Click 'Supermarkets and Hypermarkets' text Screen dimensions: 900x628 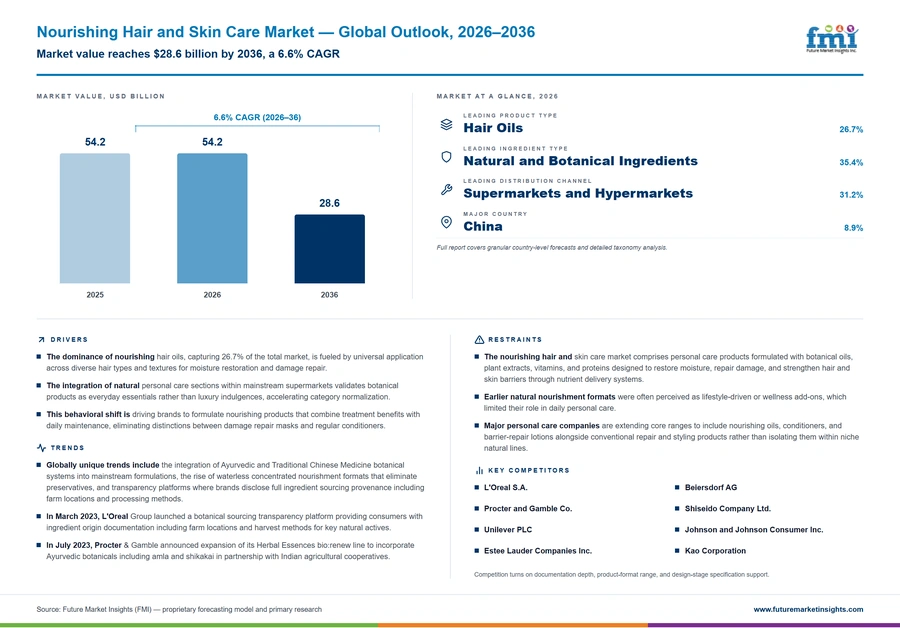pos(578,193)
